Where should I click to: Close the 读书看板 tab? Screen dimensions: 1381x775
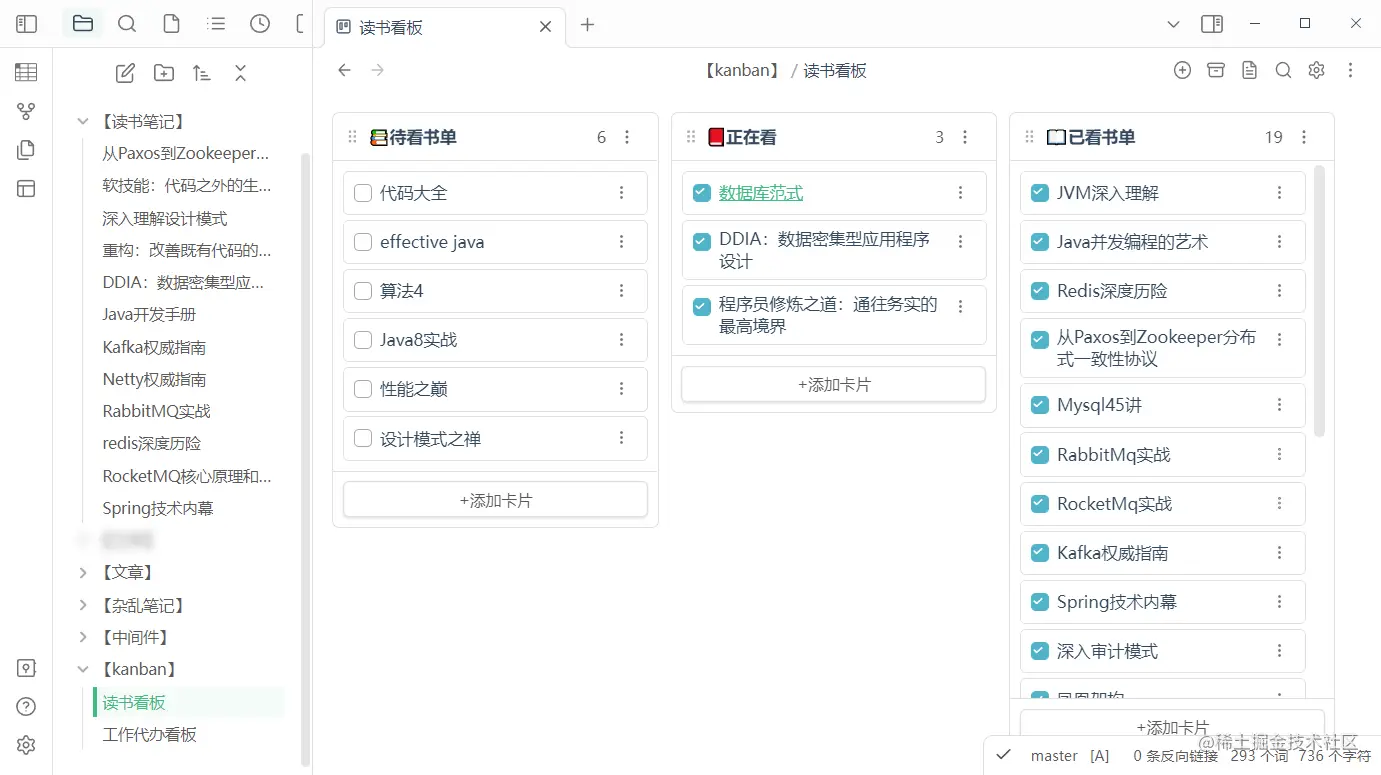pyautogui.click(x=545, y=27)
